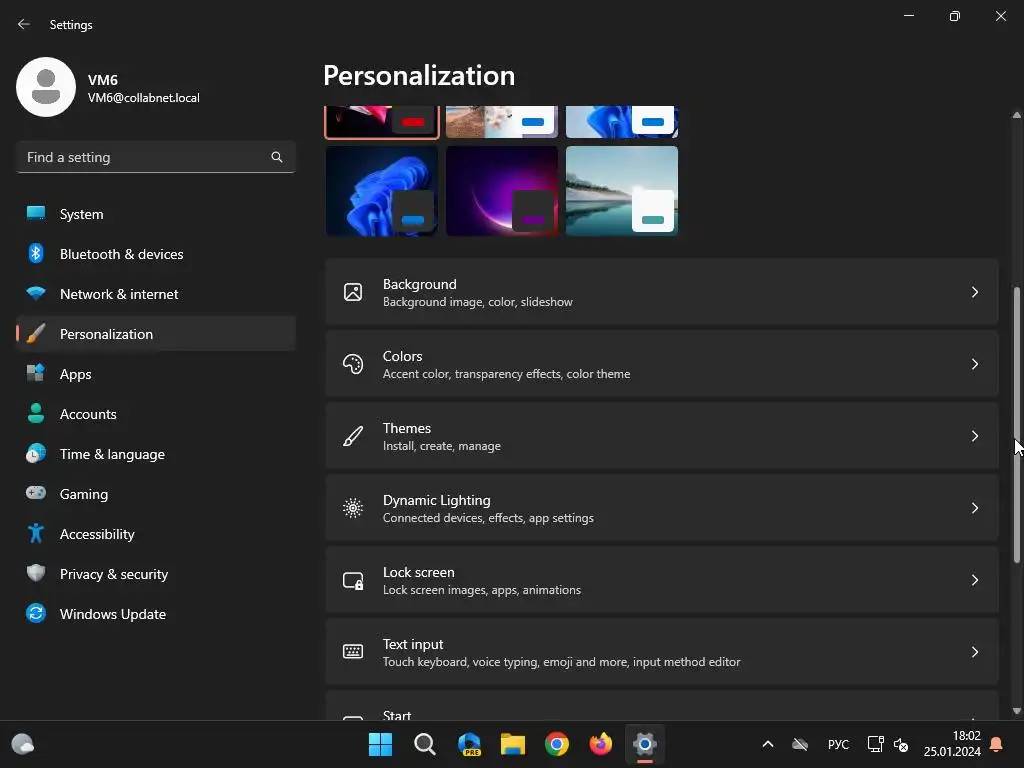Click the VM6 user avatar picture
Viewport: 1024px width, 768px height.
click(x=46, y=87)
